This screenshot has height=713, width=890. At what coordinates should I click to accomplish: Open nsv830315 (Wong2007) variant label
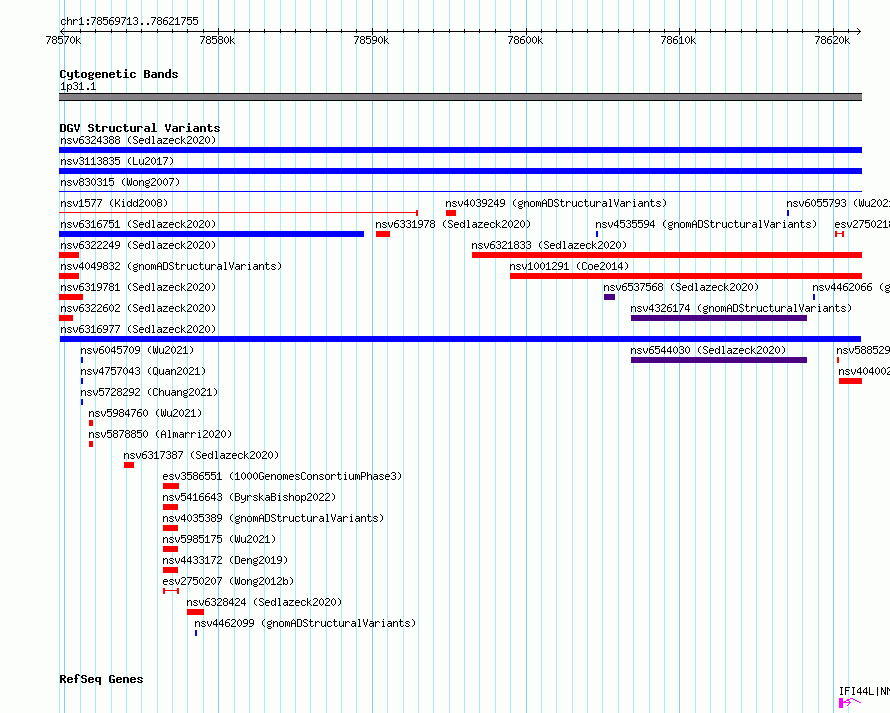point(120,182)
